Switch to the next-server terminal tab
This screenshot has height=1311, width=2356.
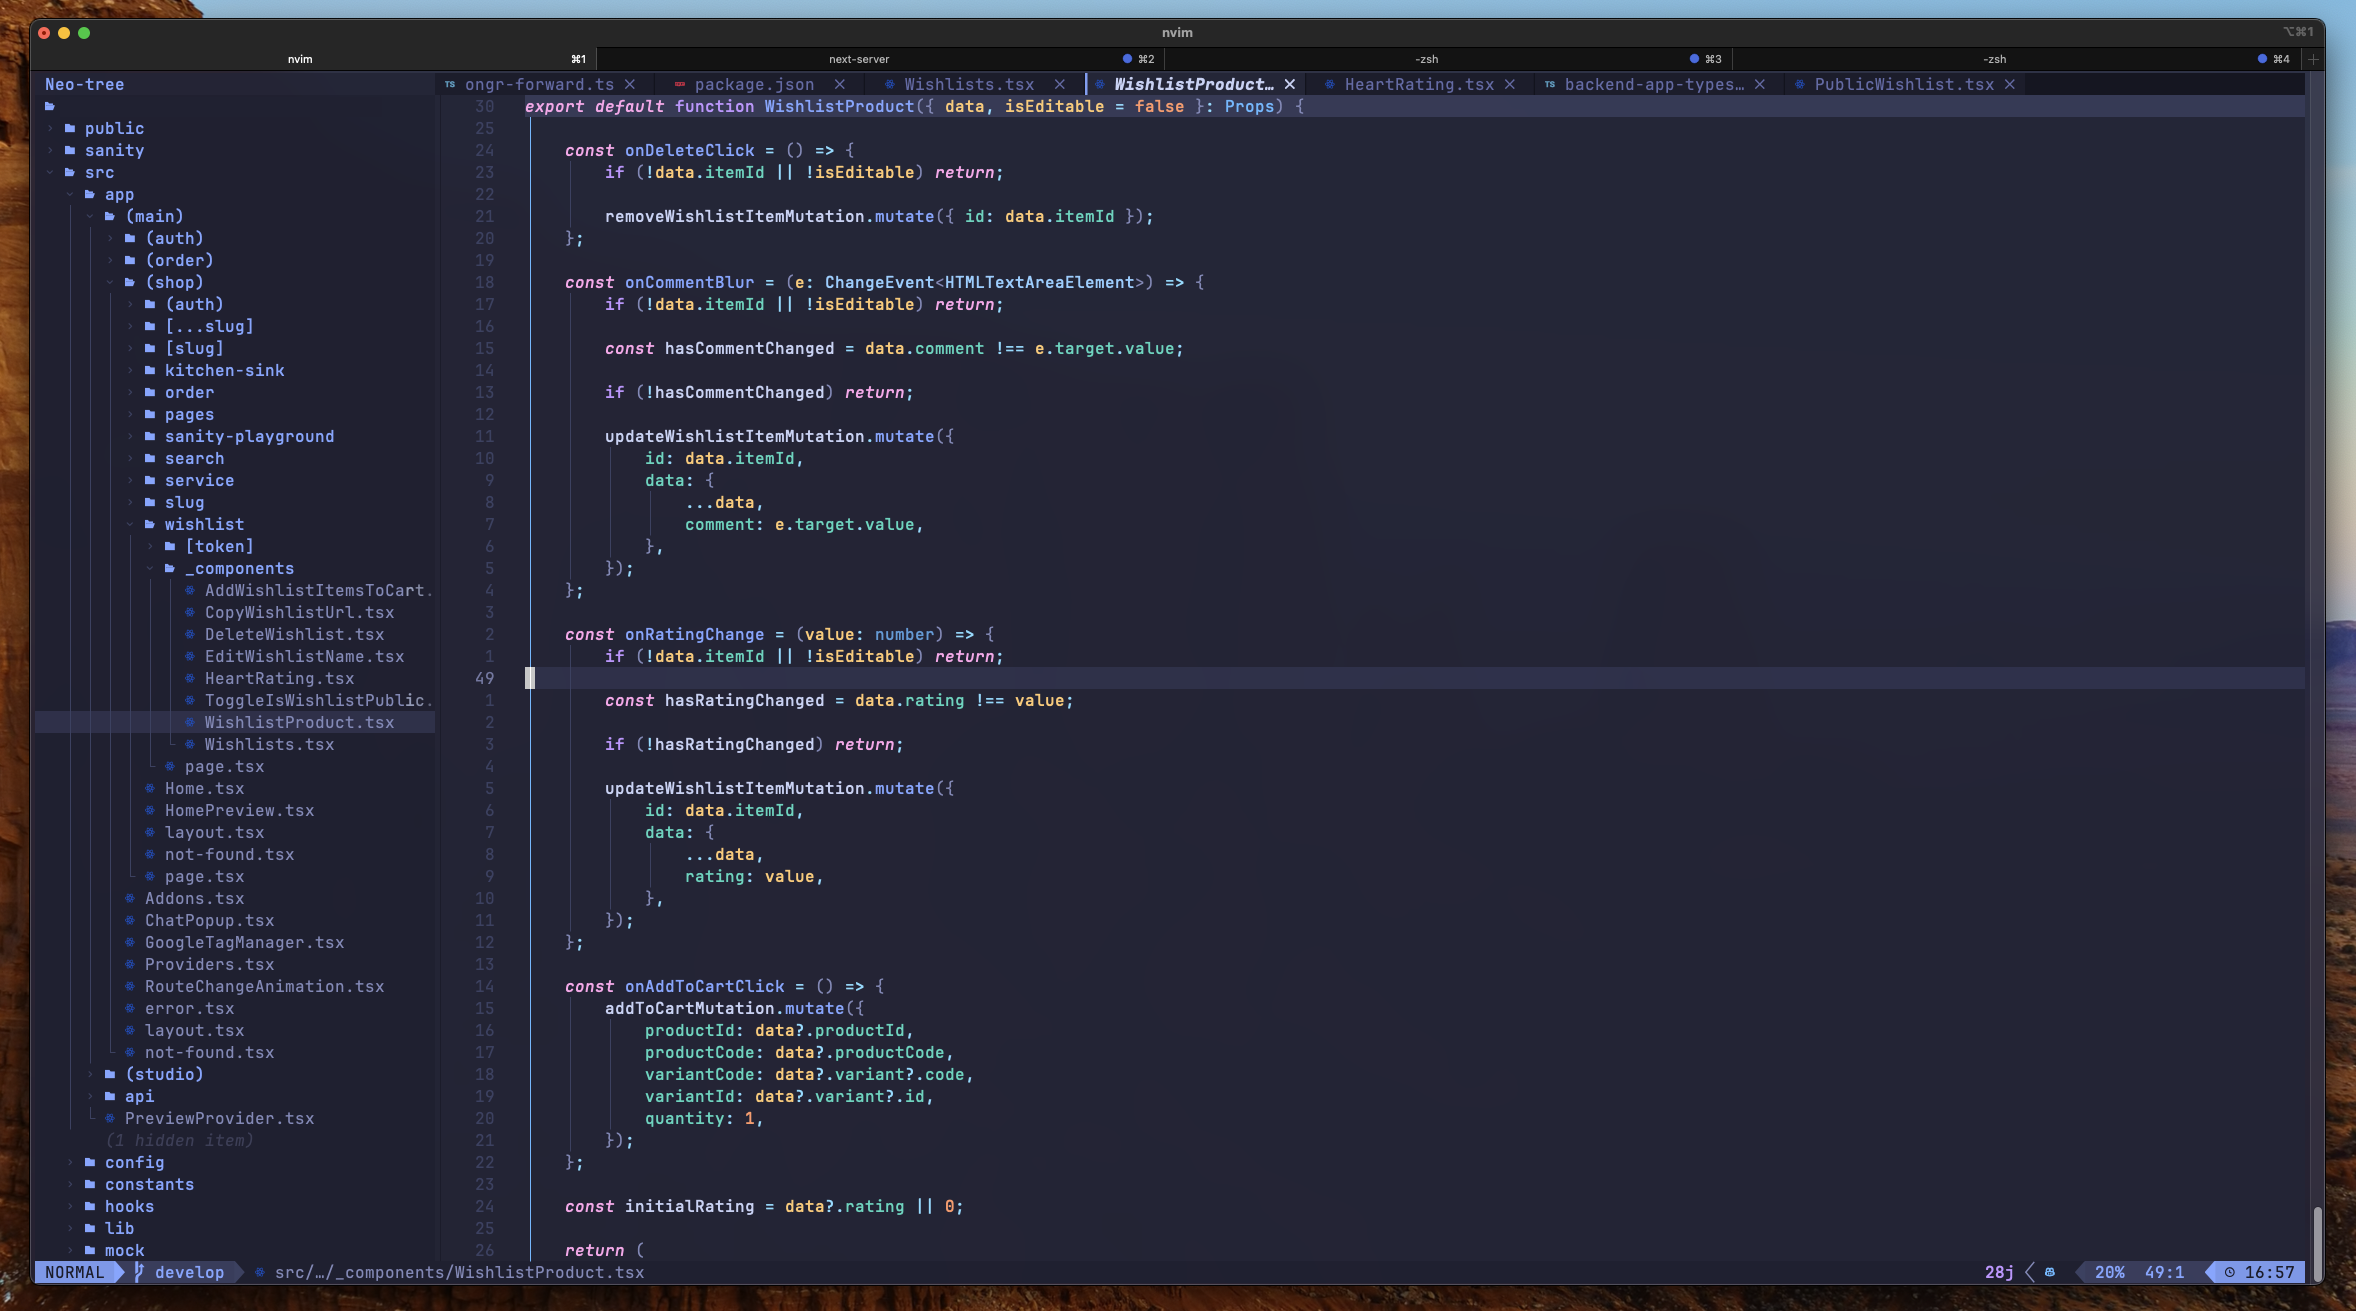(x=858, y=59)
